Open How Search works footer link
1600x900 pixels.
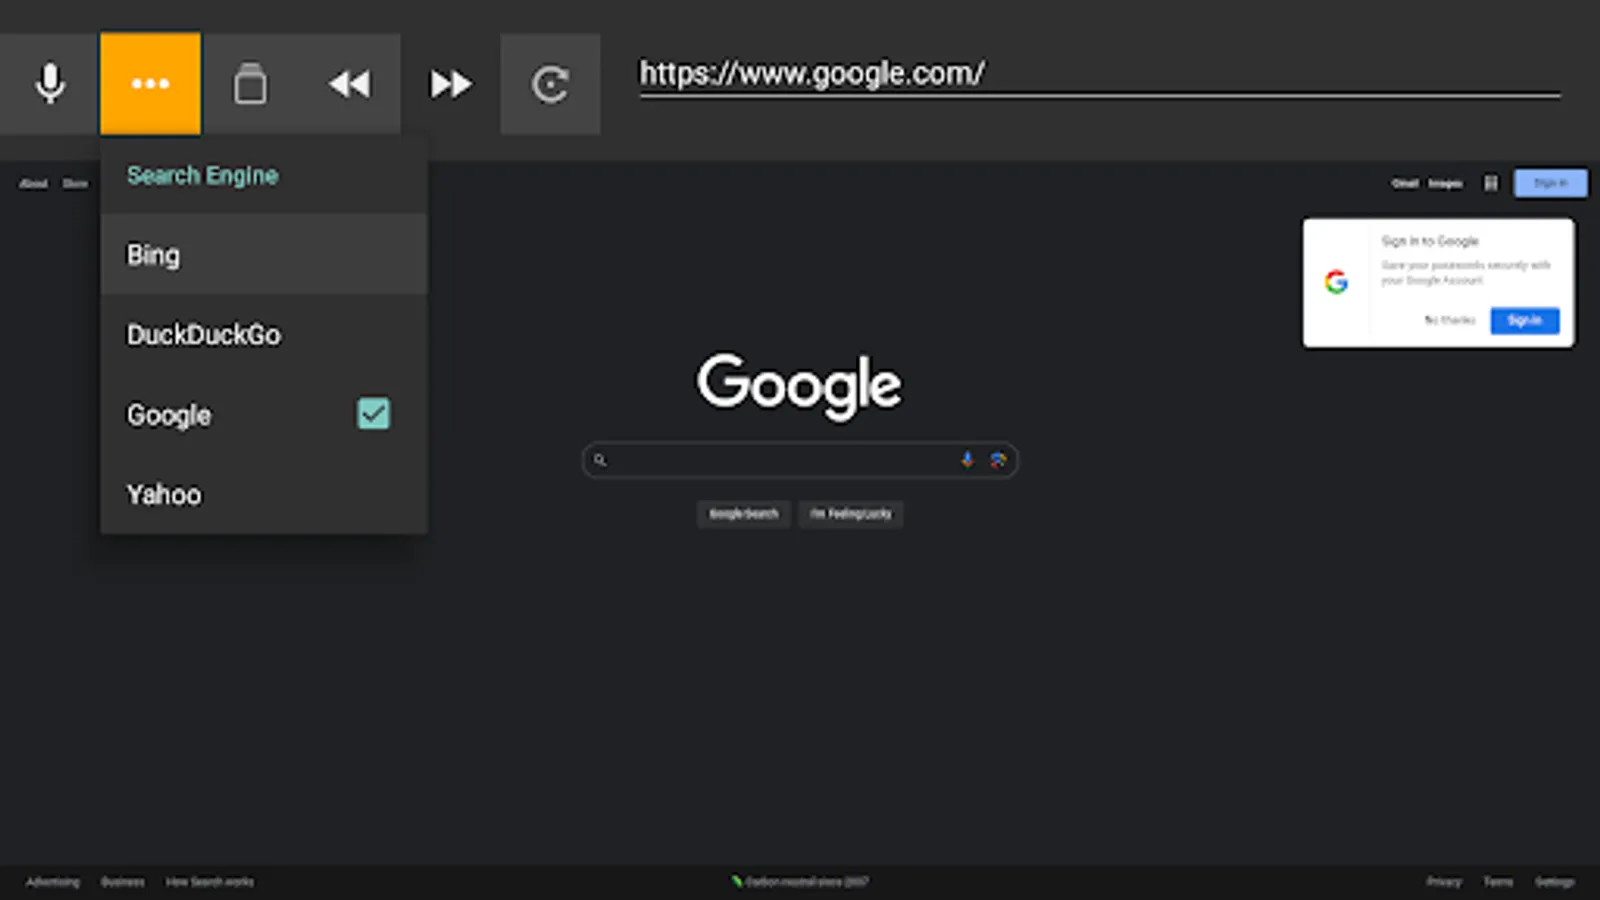210,882
